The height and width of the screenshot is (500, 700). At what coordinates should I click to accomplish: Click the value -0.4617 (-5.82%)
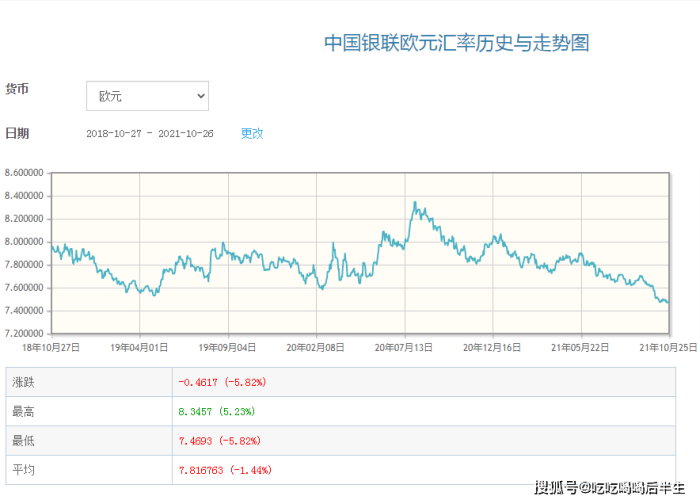[x=222, y=382]
